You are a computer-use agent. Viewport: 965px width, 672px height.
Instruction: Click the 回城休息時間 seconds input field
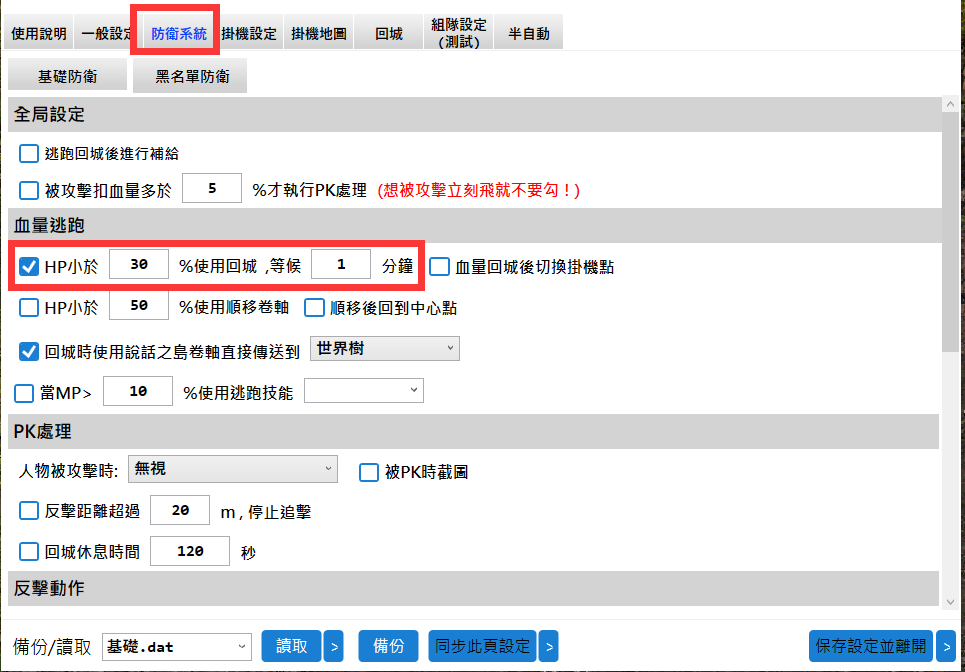pos(189,551)
